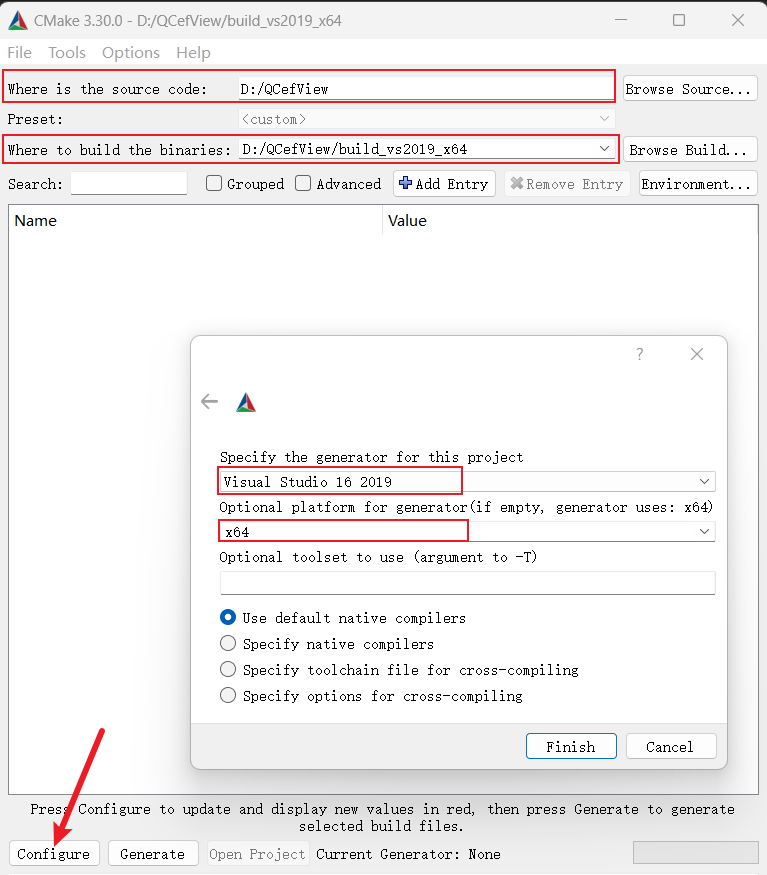
Task: Click the back arrow in the generator dialog
Action: pos(209,401)
